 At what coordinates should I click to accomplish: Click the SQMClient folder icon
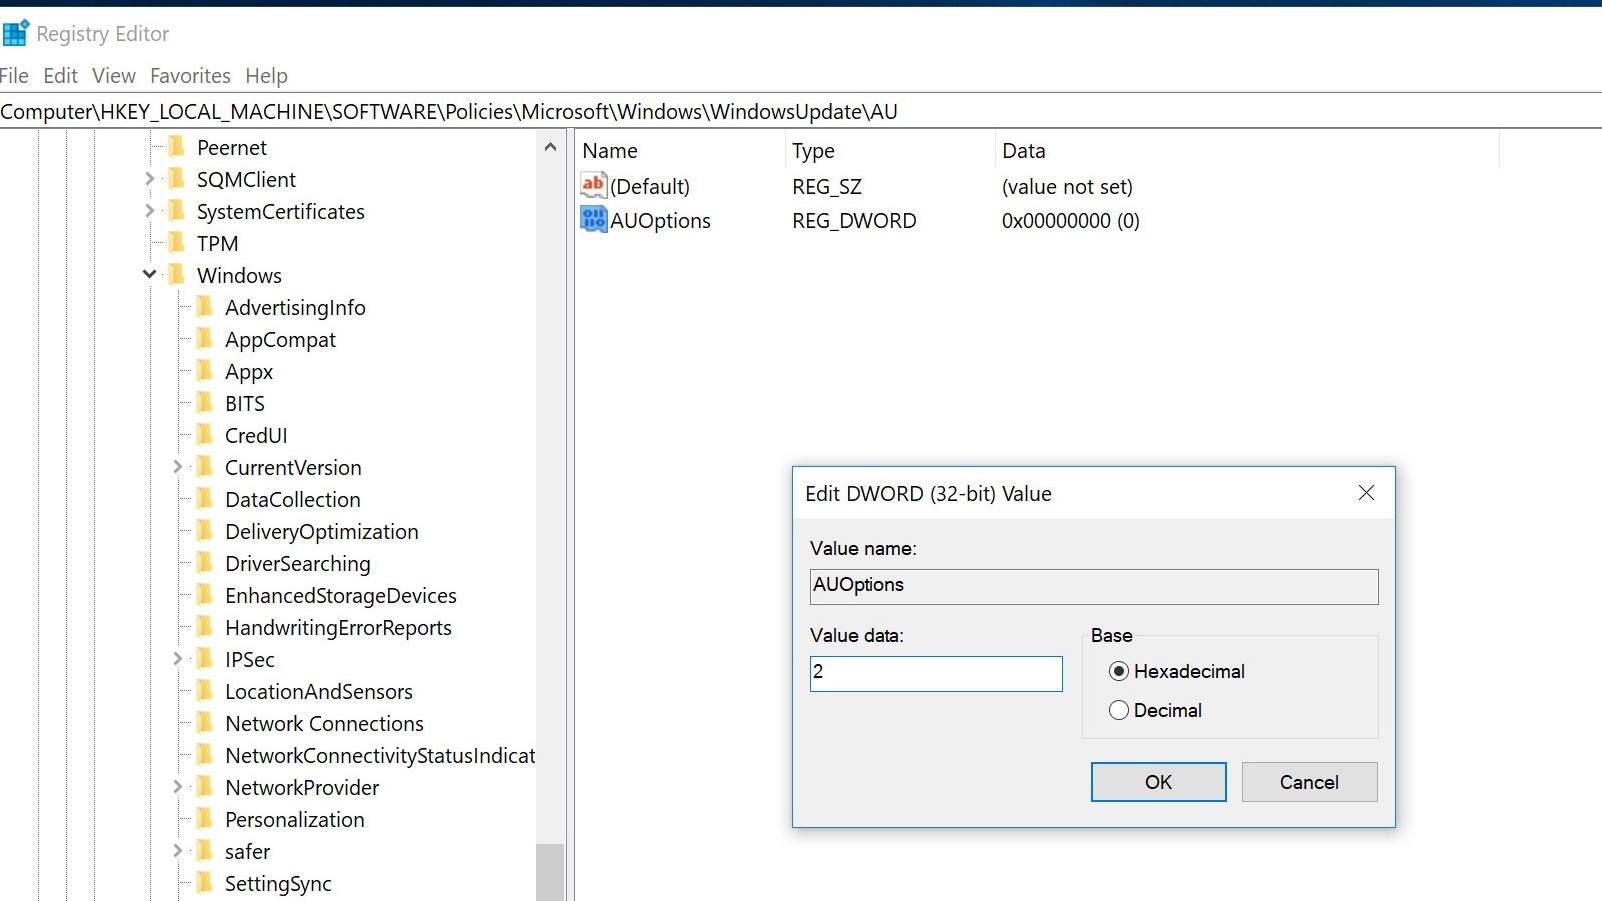tap(177, 179)
